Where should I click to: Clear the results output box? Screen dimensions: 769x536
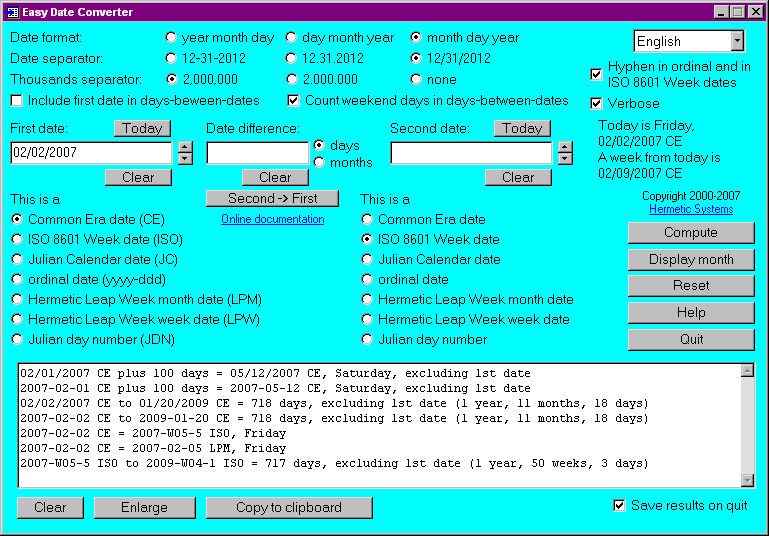coord(50,508)
